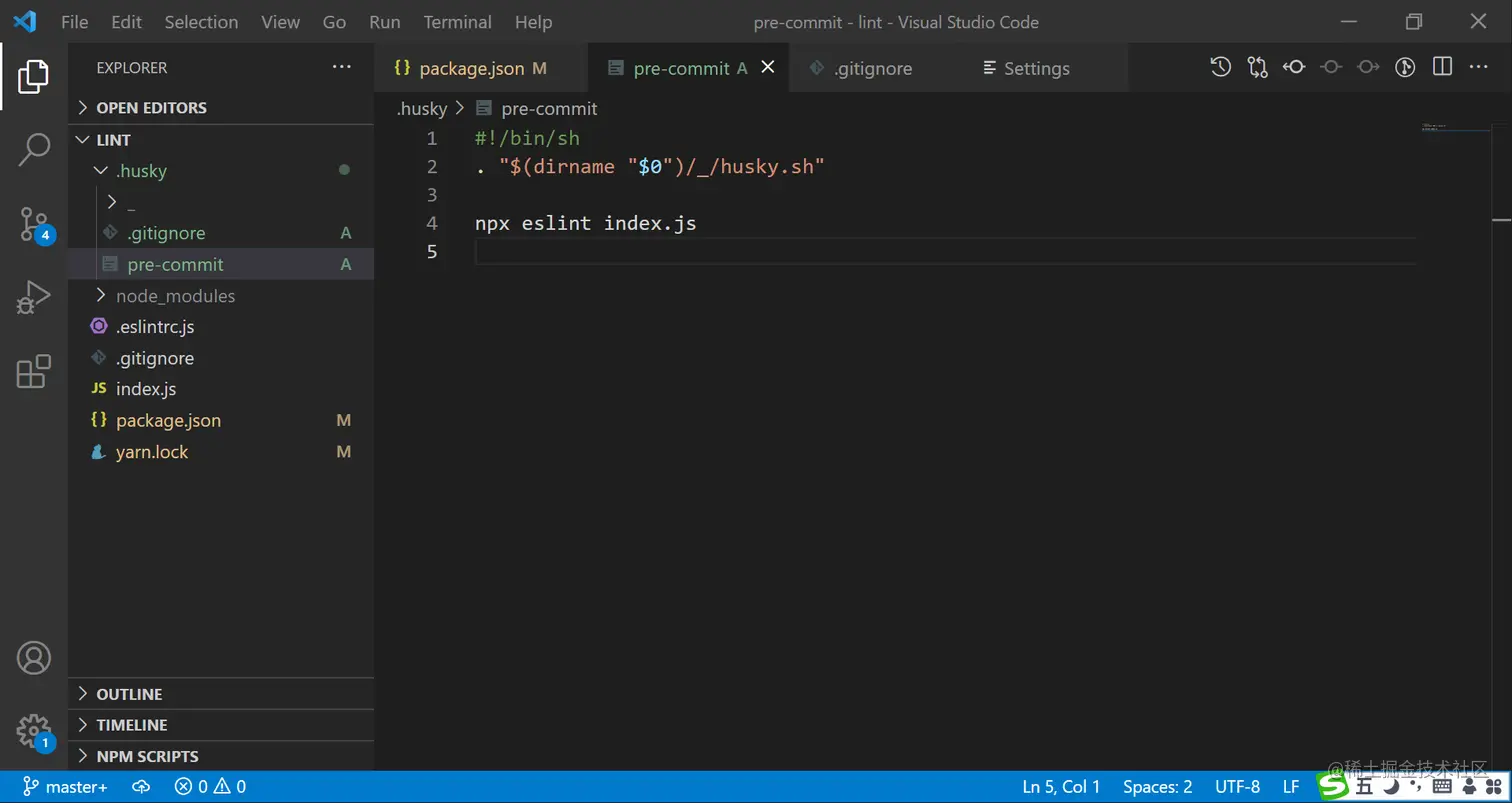Expand the Open Editors section
This screenshot has height=803, width=1512.
point(221,107)
